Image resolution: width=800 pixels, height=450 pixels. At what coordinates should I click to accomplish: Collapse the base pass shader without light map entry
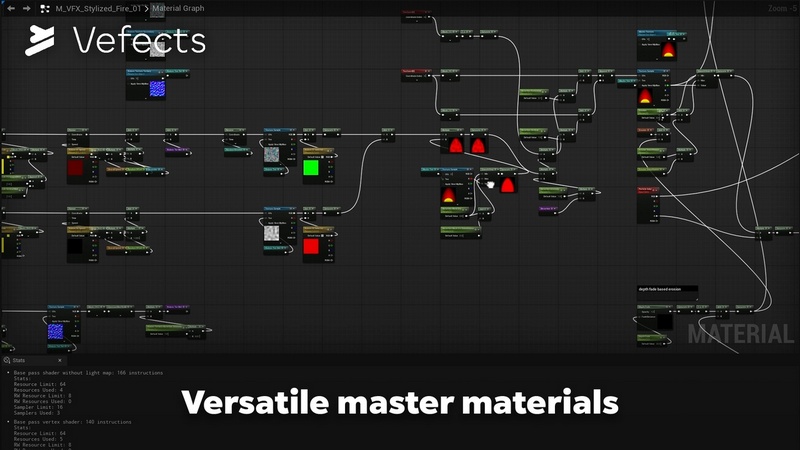7,371
